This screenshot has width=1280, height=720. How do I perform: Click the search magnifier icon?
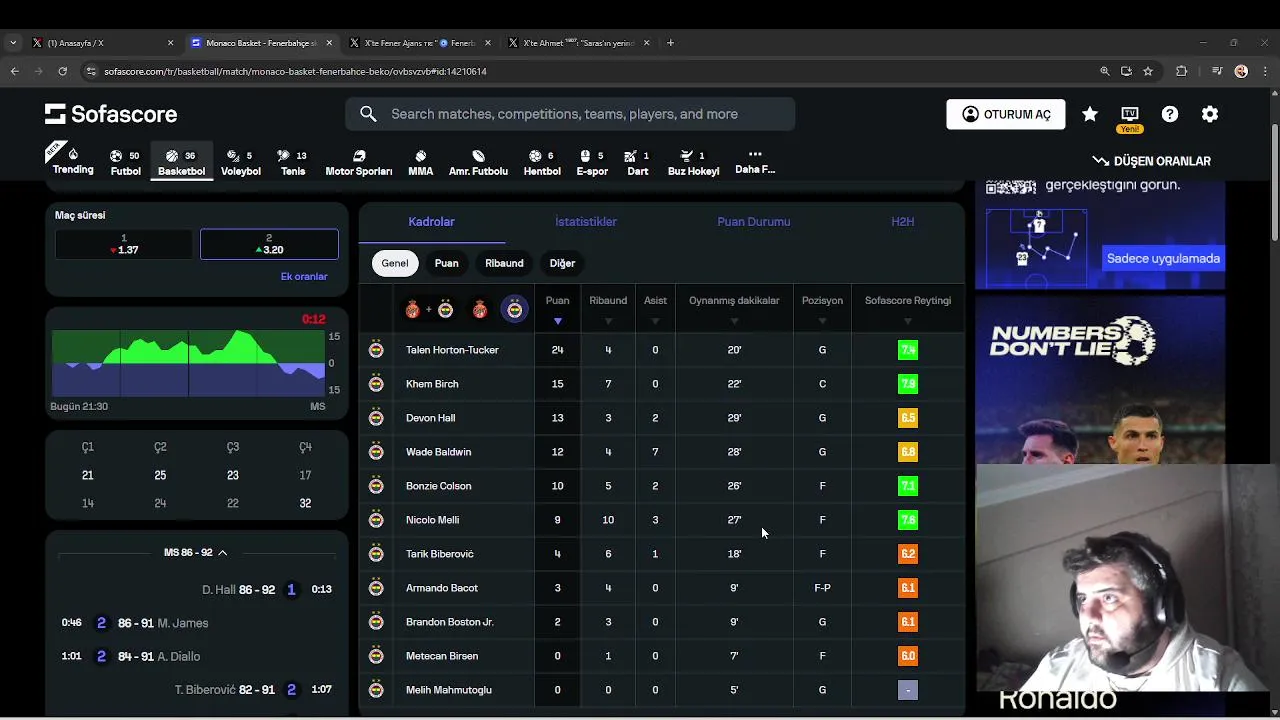(x=368, y=114)
